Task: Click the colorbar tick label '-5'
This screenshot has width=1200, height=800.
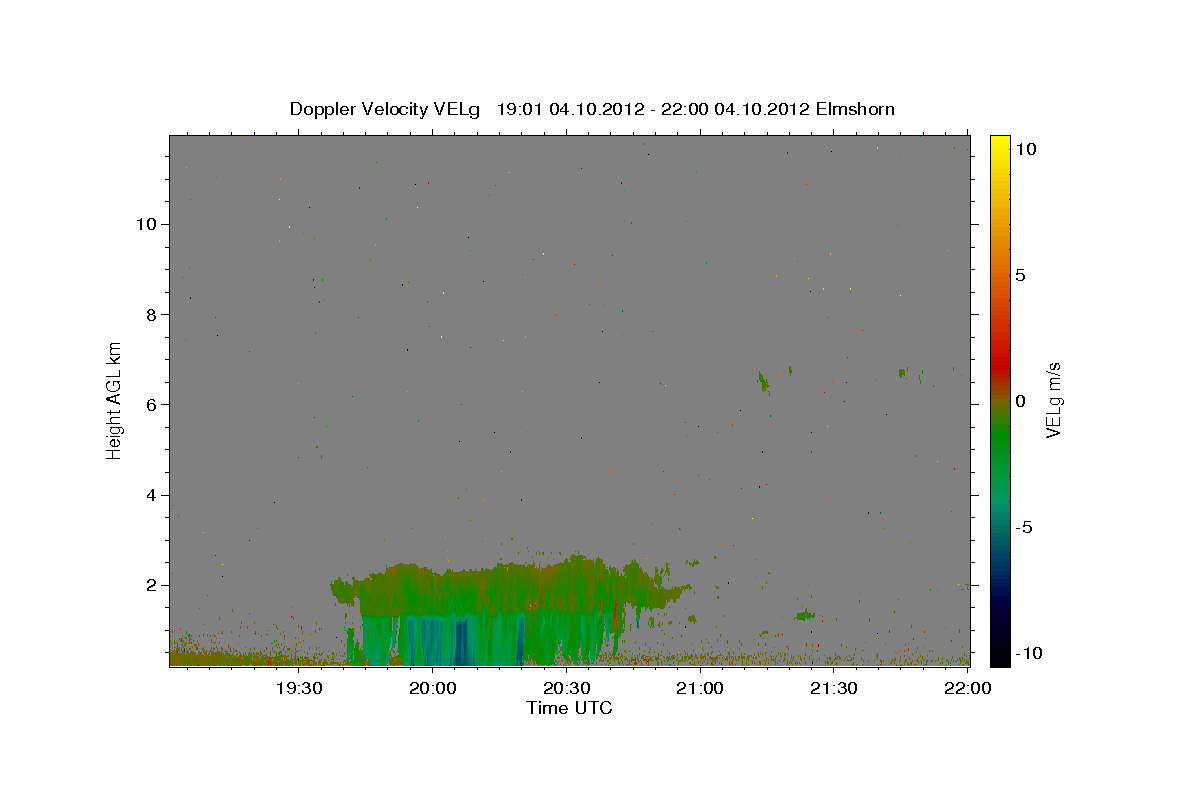Action: point(1024,527)
